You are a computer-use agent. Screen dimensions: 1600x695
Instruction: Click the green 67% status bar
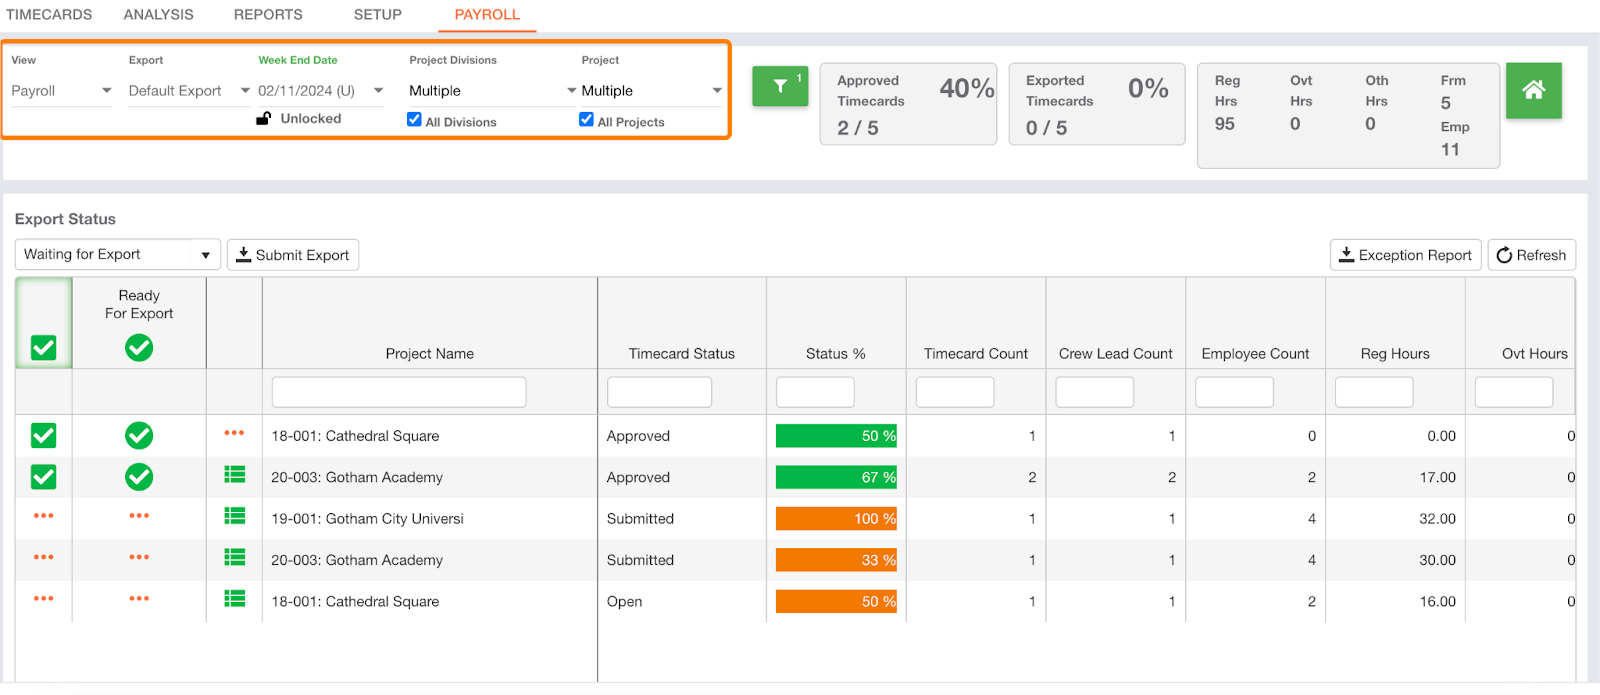coord(836,477)
